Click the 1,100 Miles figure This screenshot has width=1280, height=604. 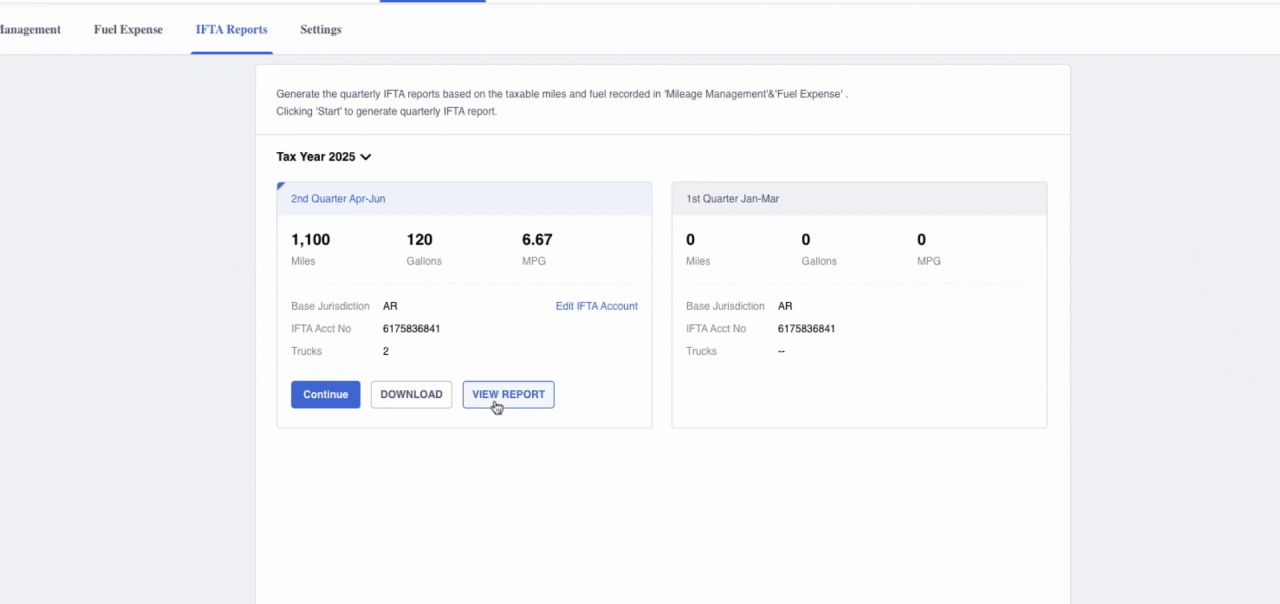(x=310, y=240)
